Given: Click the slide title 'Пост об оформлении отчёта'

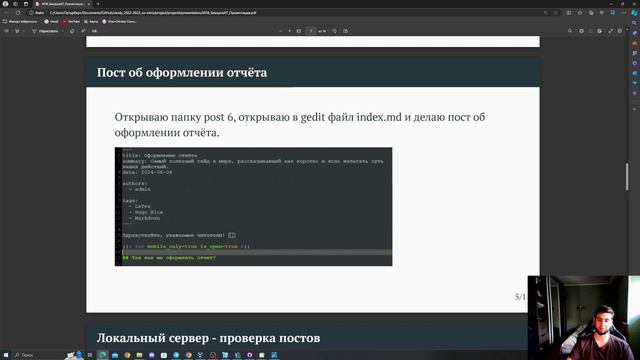Looking at the screenshot, I should coord(182,73).
